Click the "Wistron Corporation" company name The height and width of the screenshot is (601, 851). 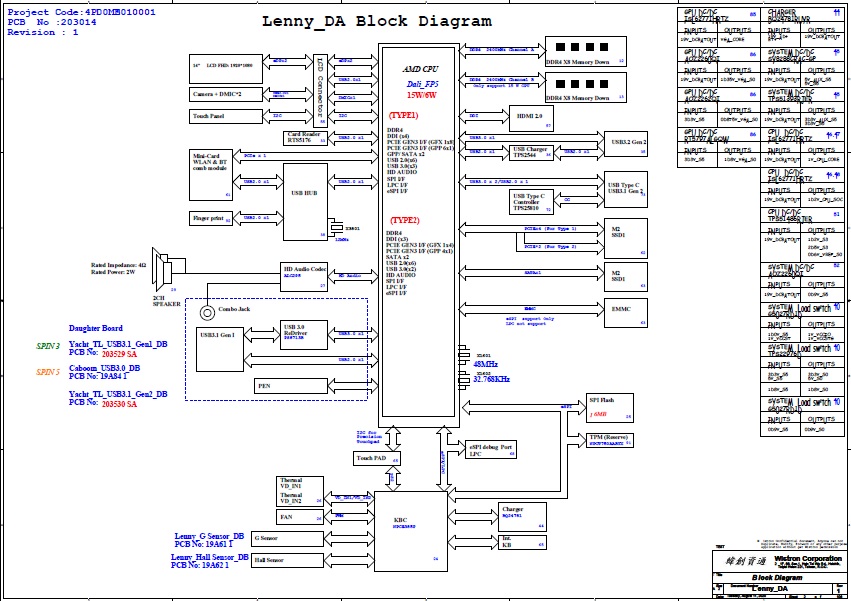click(808, 559)
